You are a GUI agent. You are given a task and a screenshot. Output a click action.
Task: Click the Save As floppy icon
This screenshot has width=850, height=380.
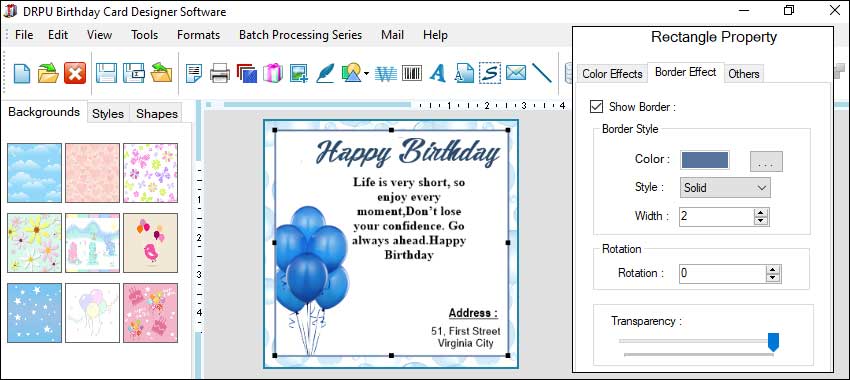pyautogui.click(x=133, y=73)
